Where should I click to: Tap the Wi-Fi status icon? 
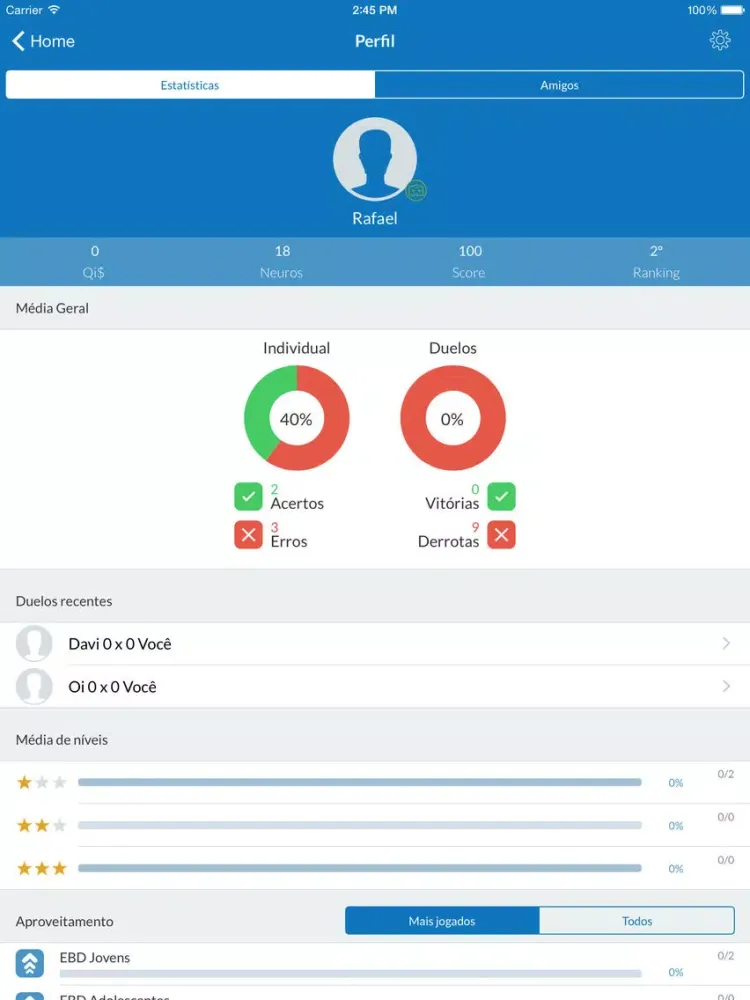click(54, 10)
